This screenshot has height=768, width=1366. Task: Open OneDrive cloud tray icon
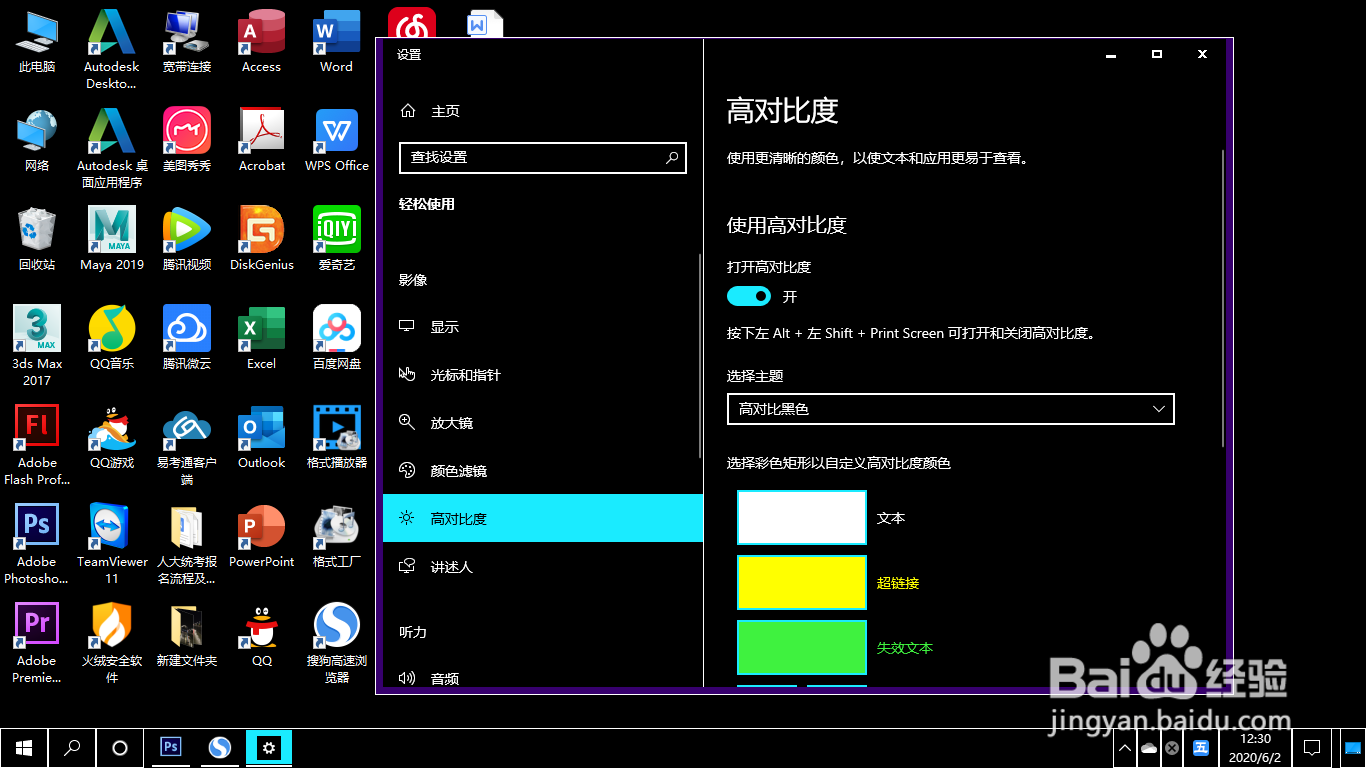[1149, 748]
